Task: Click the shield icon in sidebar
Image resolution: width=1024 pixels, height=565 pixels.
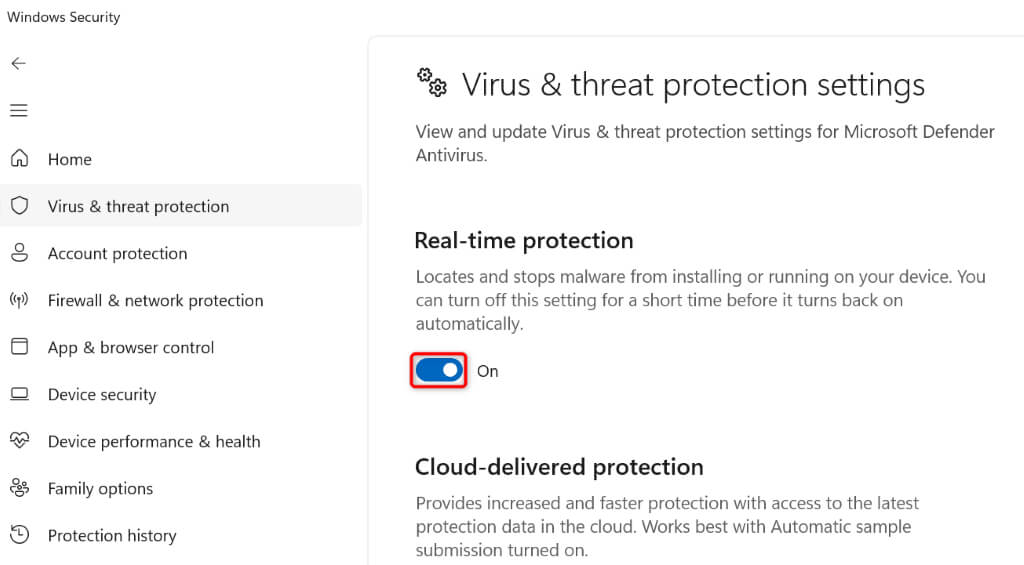Action: (x=19, y=206)
